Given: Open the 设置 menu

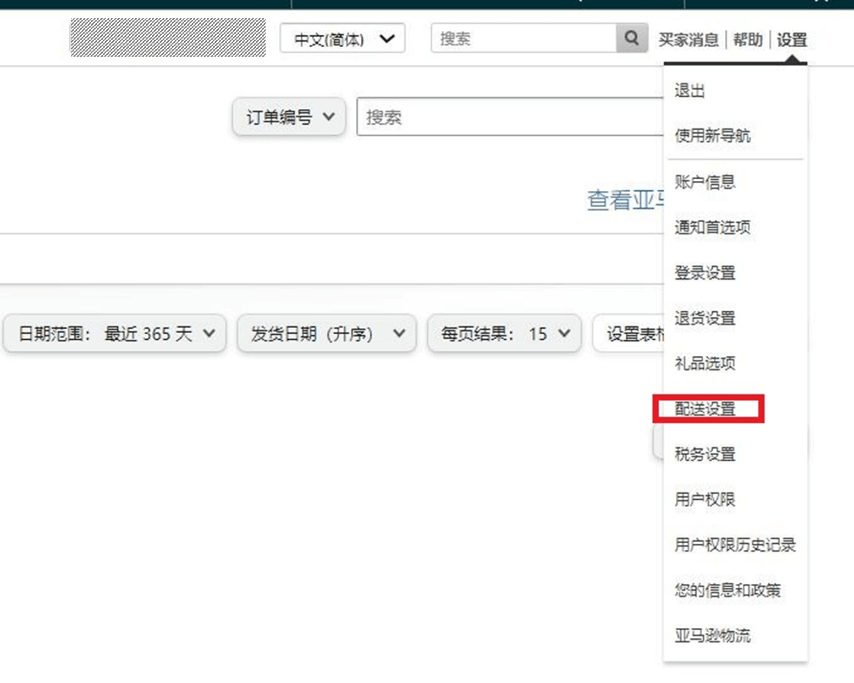Looking at the screenshot, I should tap(792, 40).
